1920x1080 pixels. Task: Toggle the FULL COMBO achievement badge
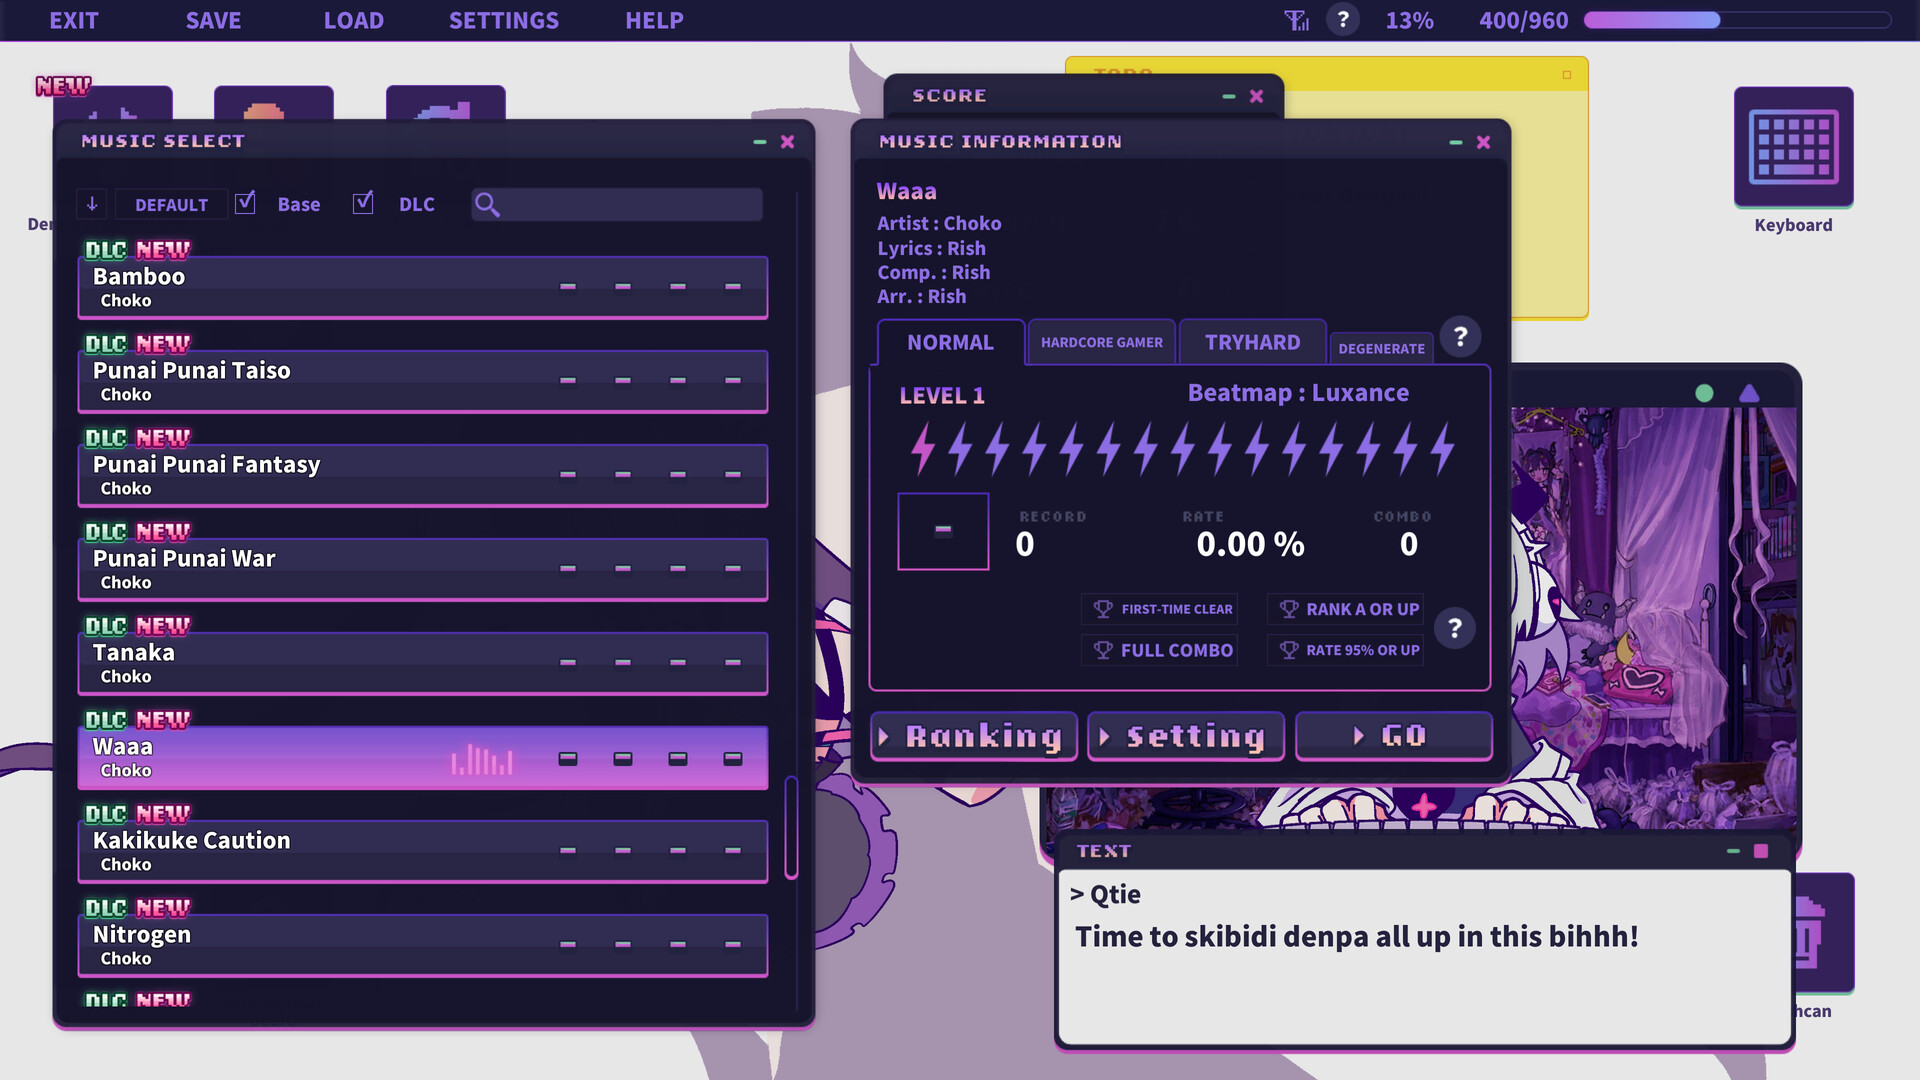(x=1159, y=650)
